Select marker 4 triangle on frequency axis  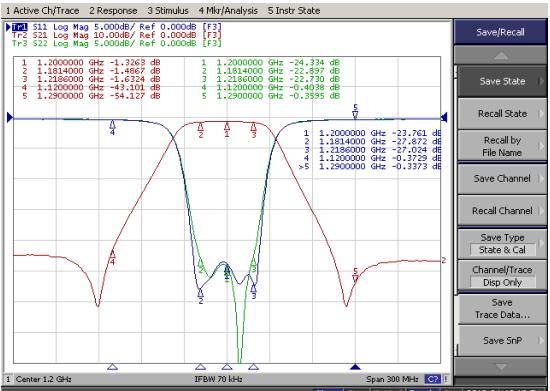click(x=112, y=367)
